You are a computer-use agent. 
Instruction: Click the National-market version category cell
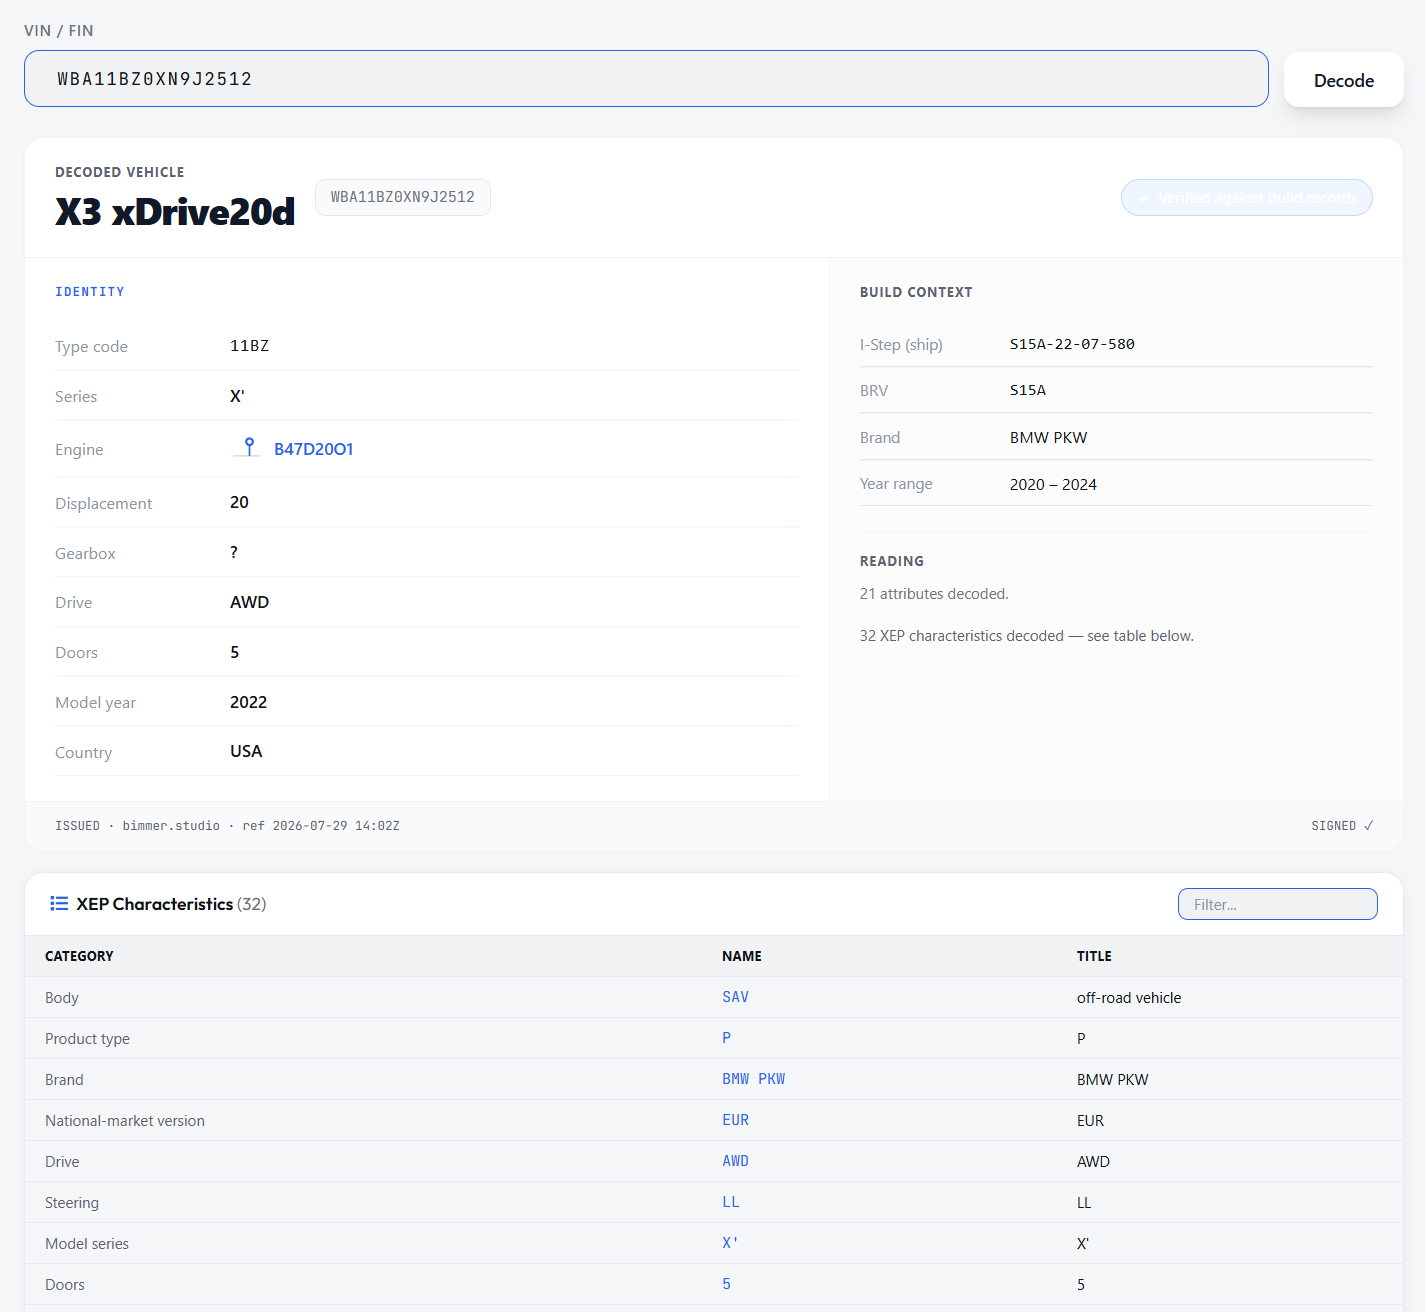tap(125, 1121)
